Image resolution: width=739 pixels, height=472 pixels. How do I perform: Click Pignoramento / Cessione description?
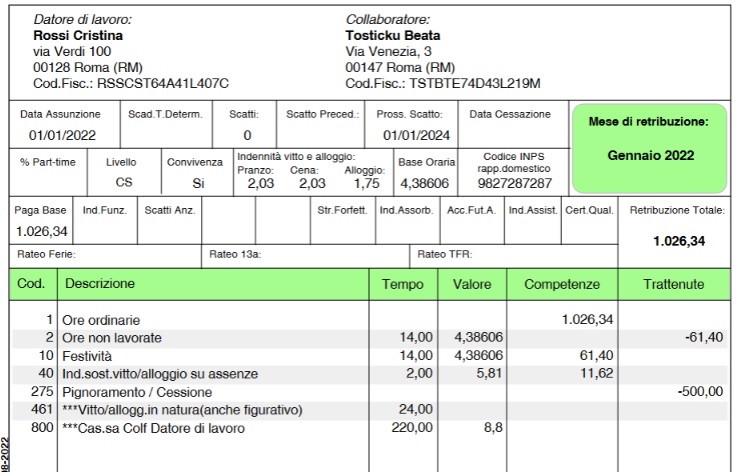tap(137, 392)
